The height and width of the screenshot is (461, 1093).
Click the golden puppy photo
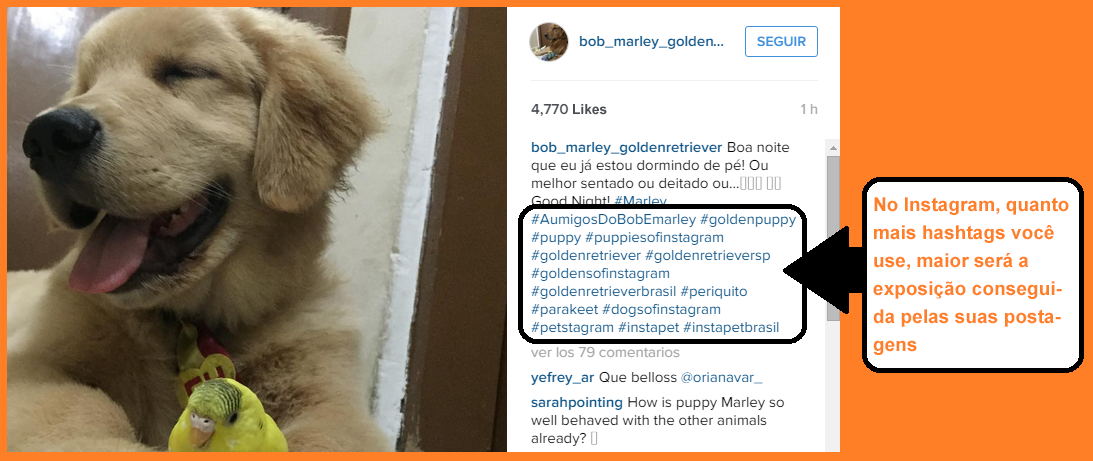257,229
